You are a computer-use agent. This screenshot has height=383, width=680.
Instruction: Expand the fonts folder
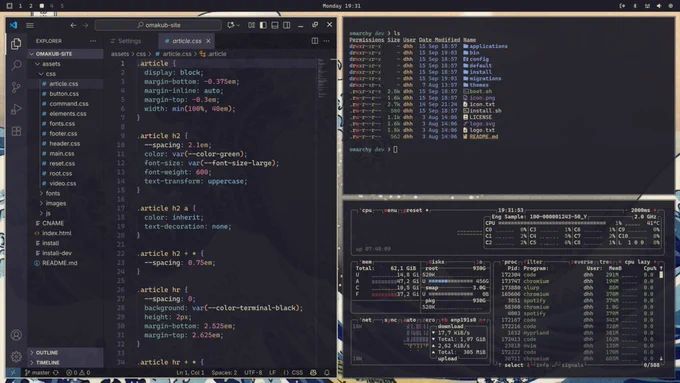click(53, 193)
